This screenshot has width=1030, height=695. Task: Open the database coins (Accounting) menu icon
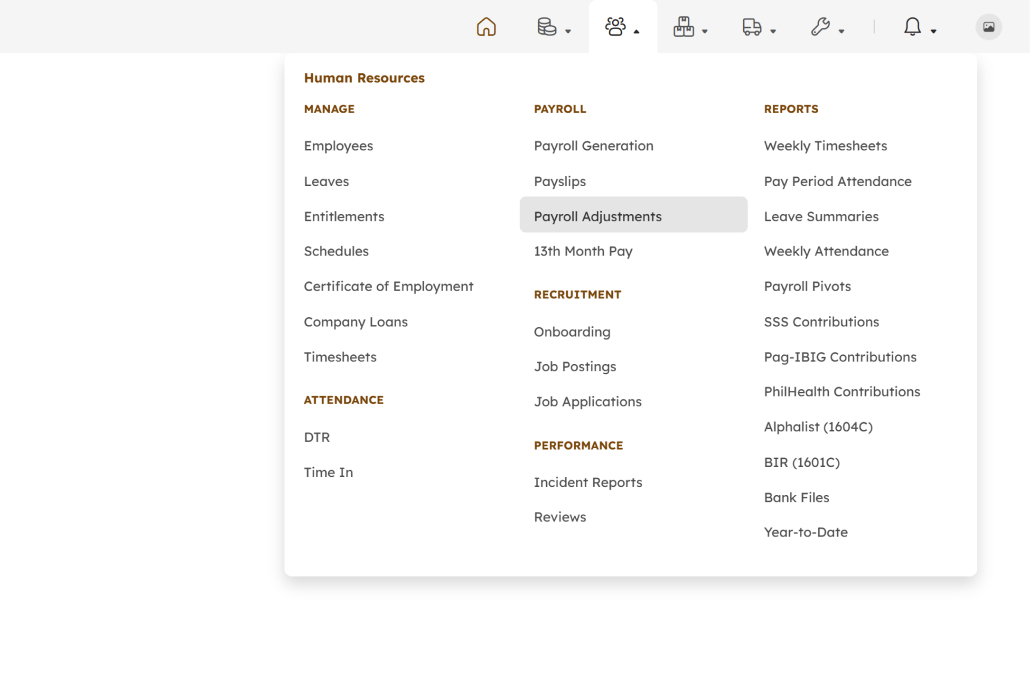click(x=547, y=27)
